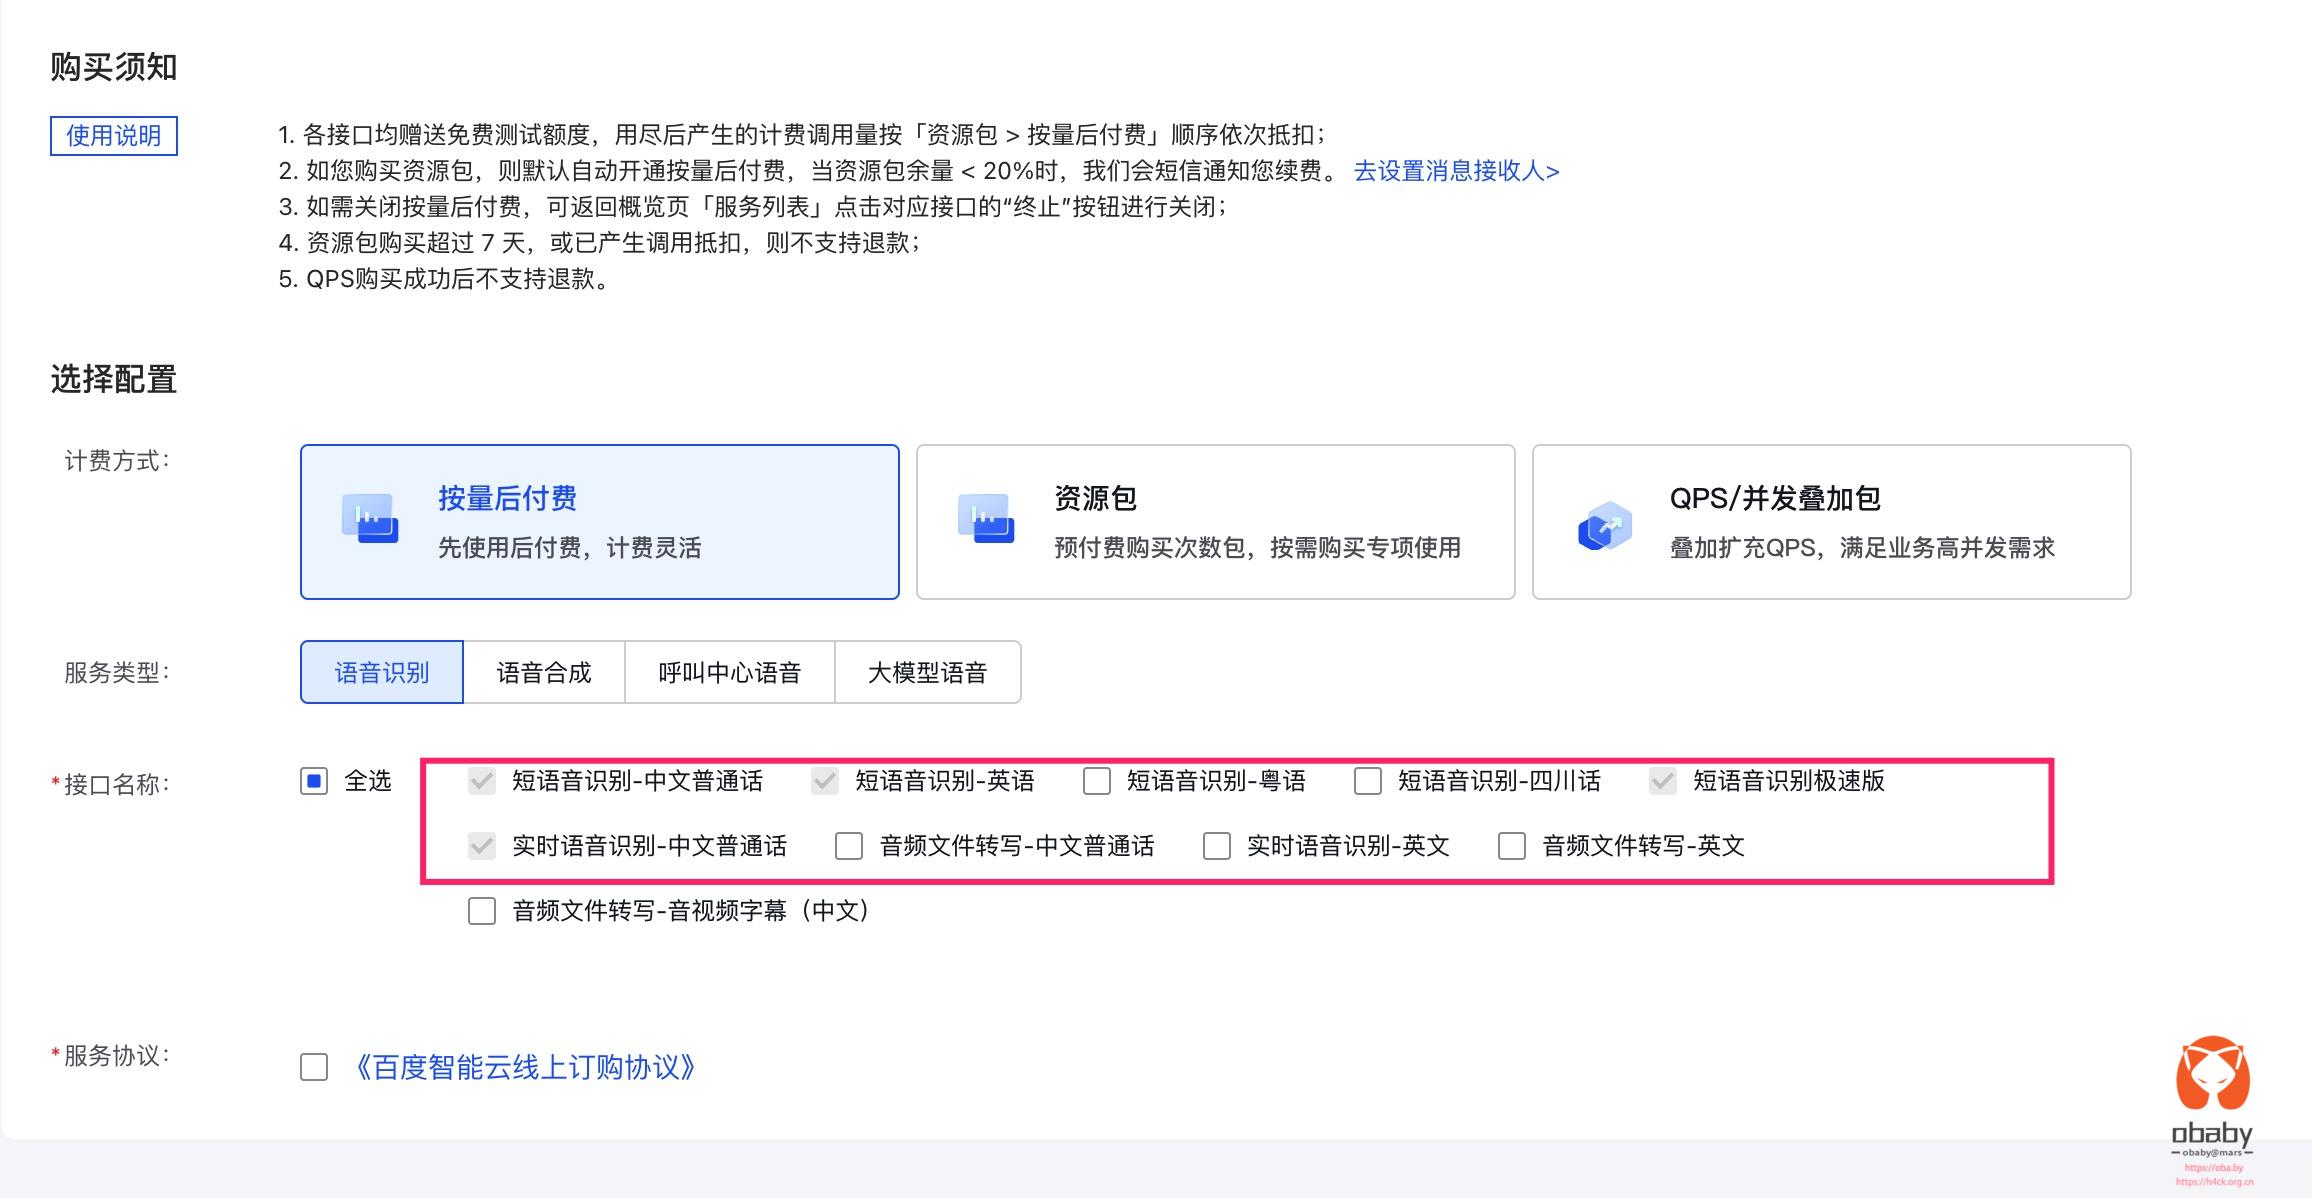Switch to 语音合成 service tab
The image size is (2312, 1198).
(544, 672)
